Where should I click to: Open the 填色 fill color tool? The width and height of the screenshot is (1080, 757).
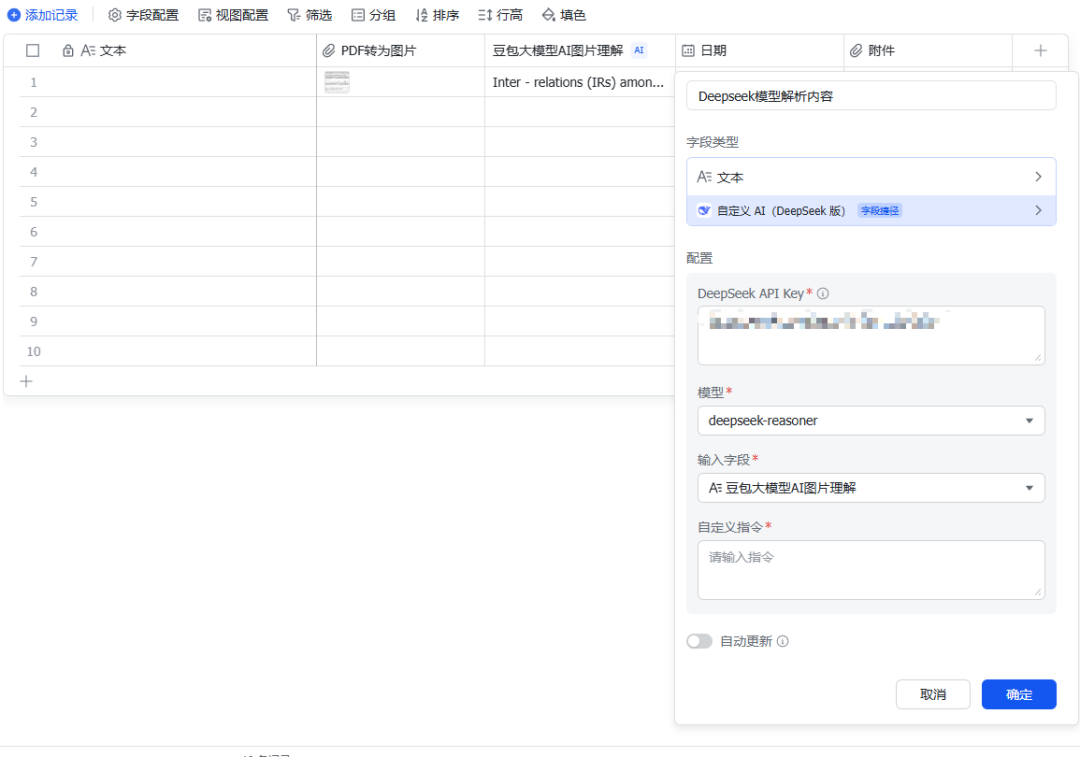click(563, 14)
